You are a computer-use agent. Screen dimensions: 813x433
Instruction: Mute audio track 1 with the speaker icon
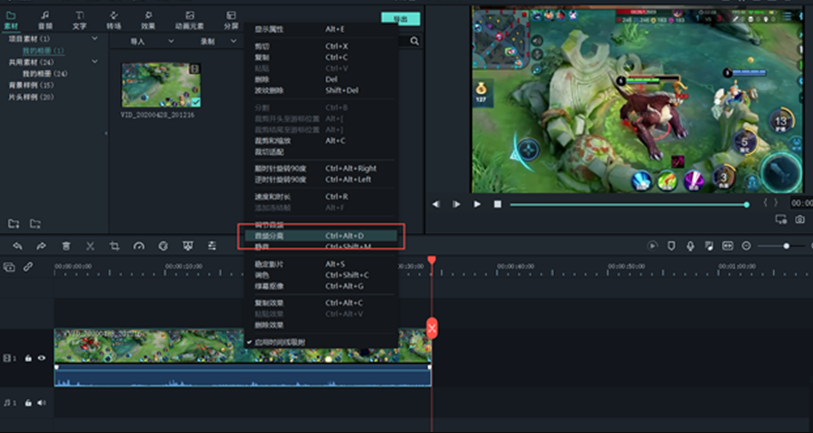click(x=41, y=403)
